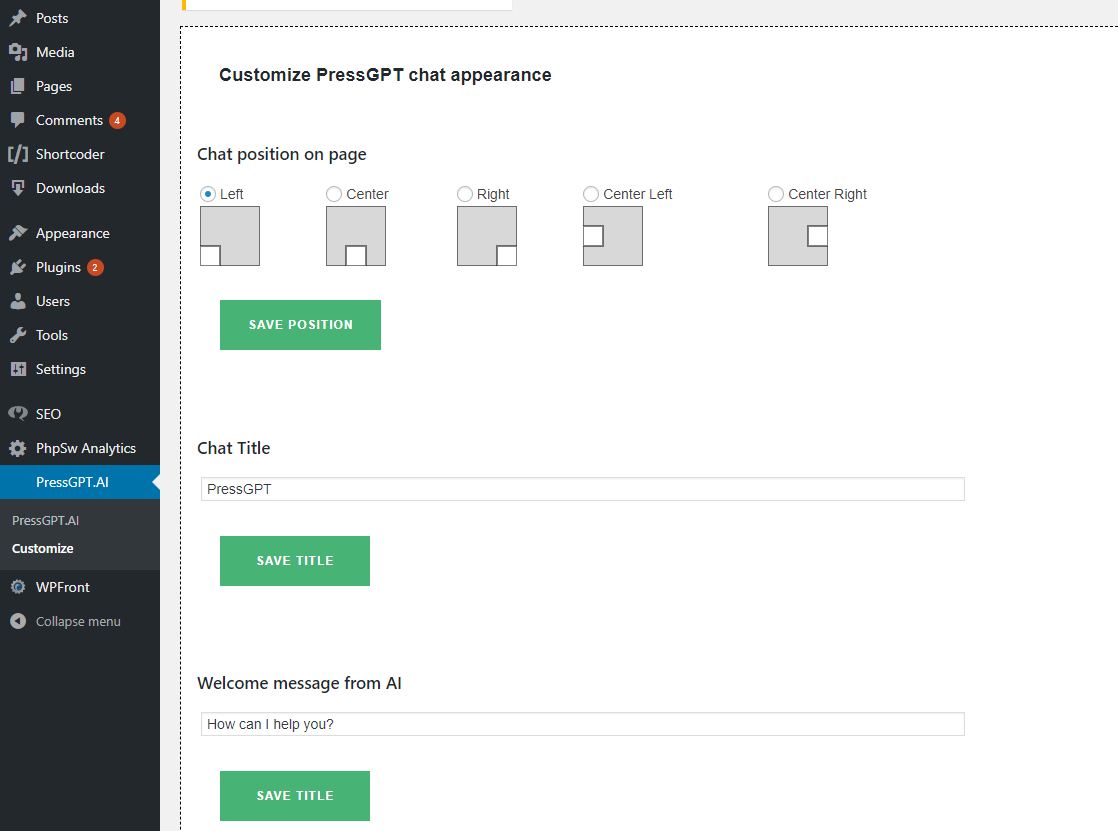Open the Customize submenu link
The image size is (1118, 831).
tap(43, 549)
